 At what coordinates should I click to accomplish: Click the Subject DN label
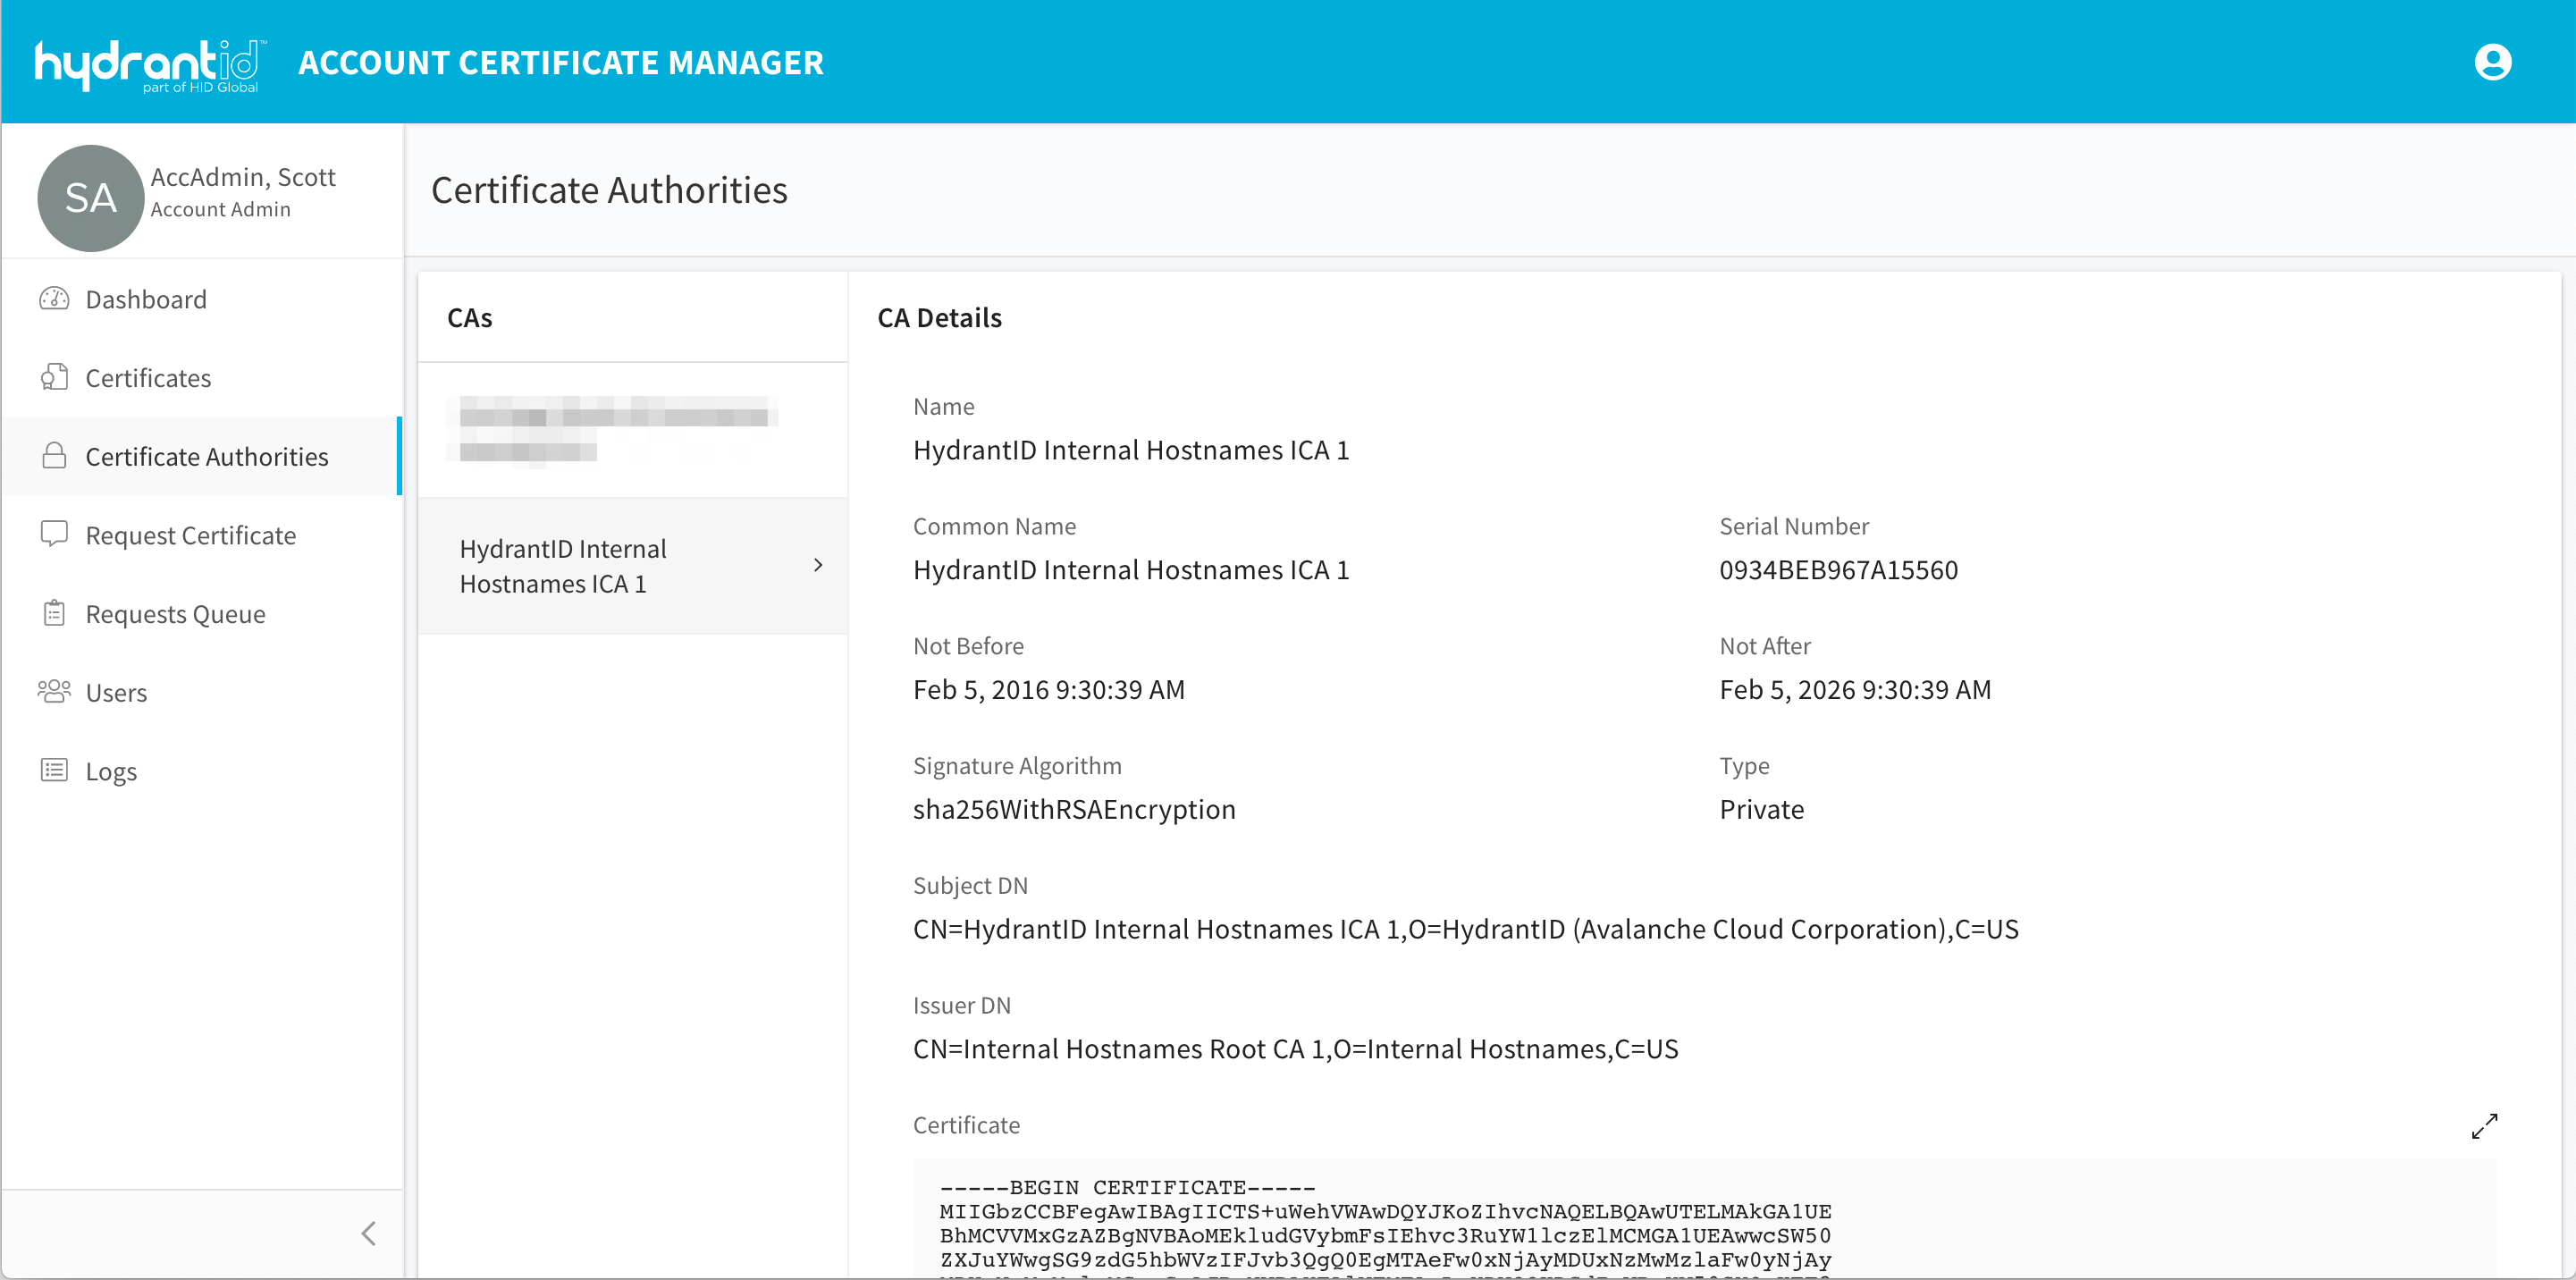click(x=970, y=886)
